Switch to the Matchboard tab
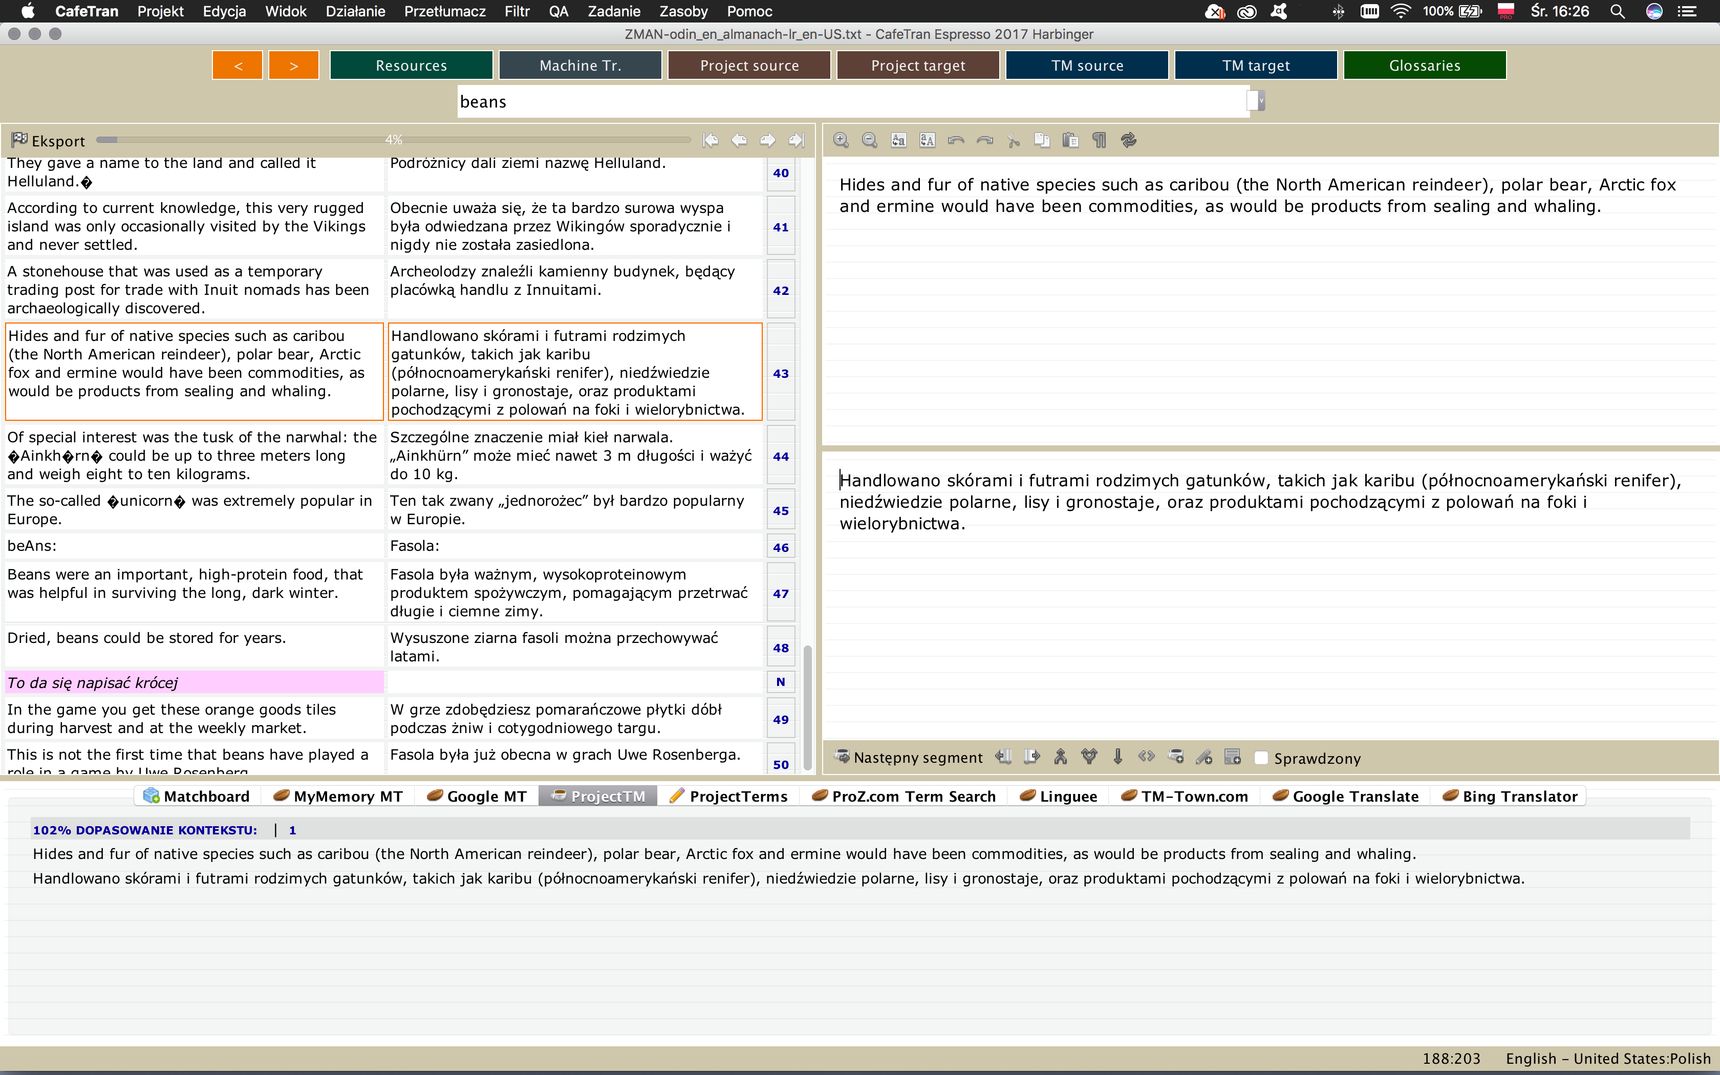The width and height of the screenshot is (1720, 1075). [197, 796]
